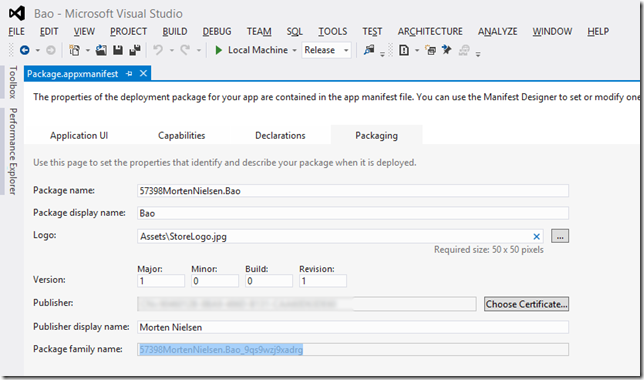644x380 pixels.
Task: Open the overflow options at the toolbar's right end
Action: 478,53
